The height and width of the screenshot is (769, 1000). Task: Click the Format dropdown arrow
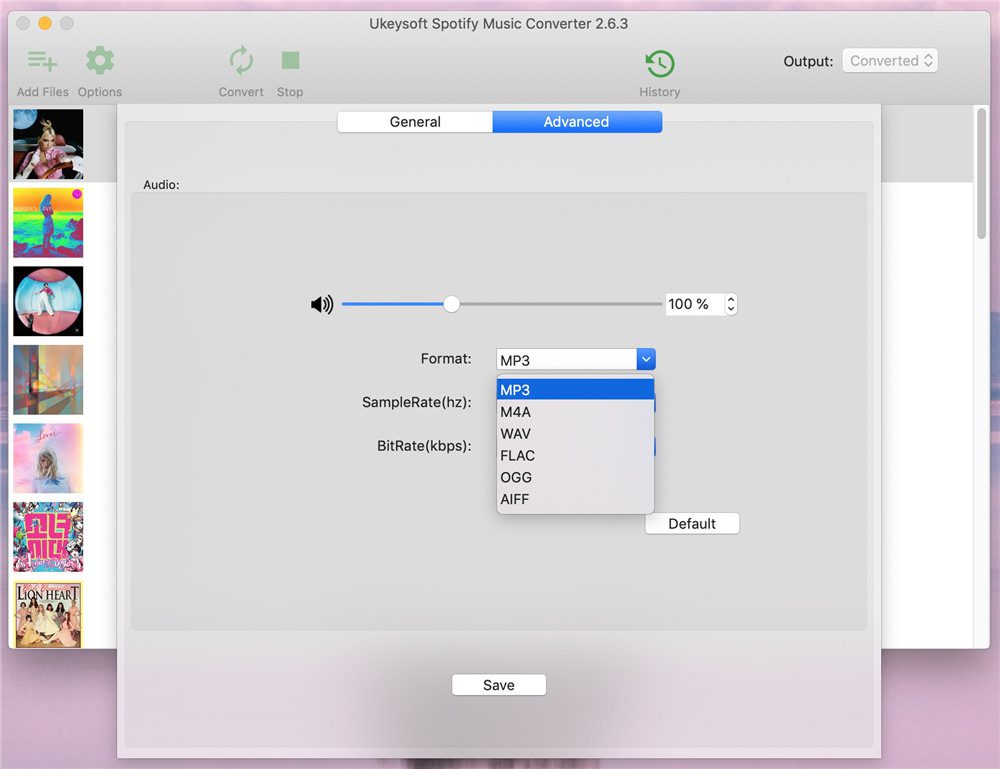[x=646, y=360]
